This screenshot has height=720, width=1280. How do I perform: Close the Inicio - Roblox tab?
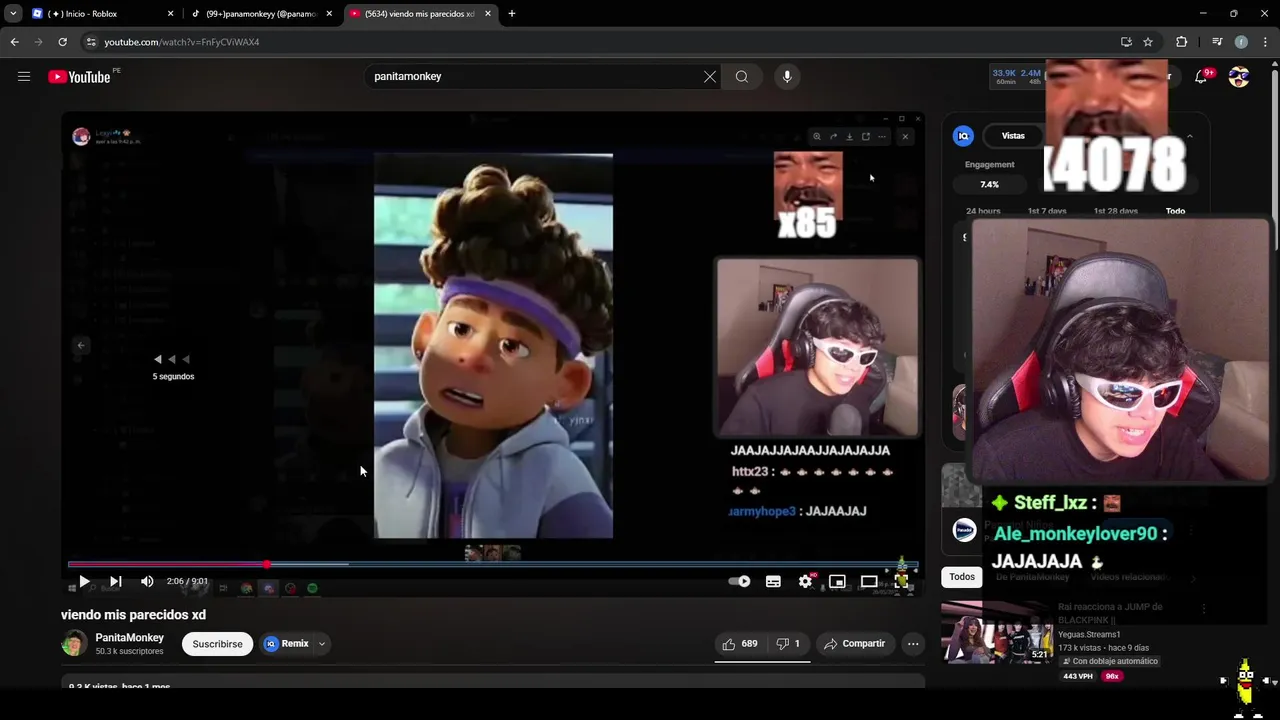pyautogui.click(x=170, y=14)
